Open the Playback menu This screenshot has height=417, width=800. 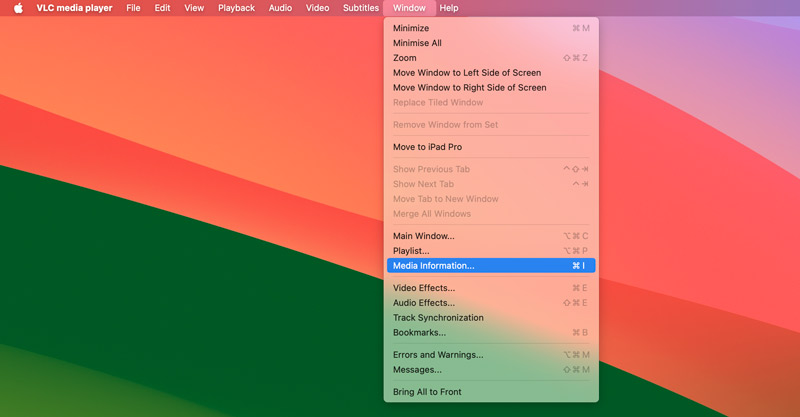236,8
